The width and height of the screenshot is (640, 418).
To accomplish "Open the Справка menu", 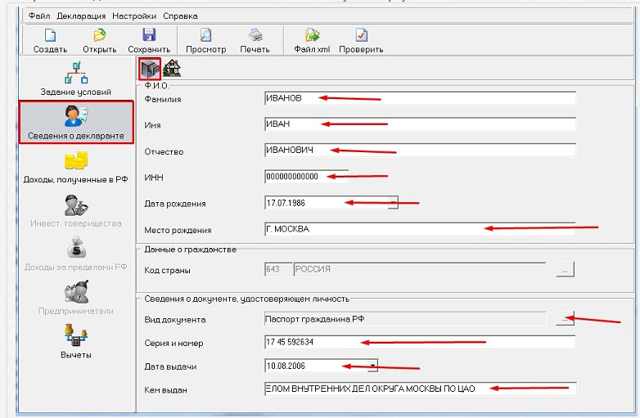I will (x=180, y=16).
